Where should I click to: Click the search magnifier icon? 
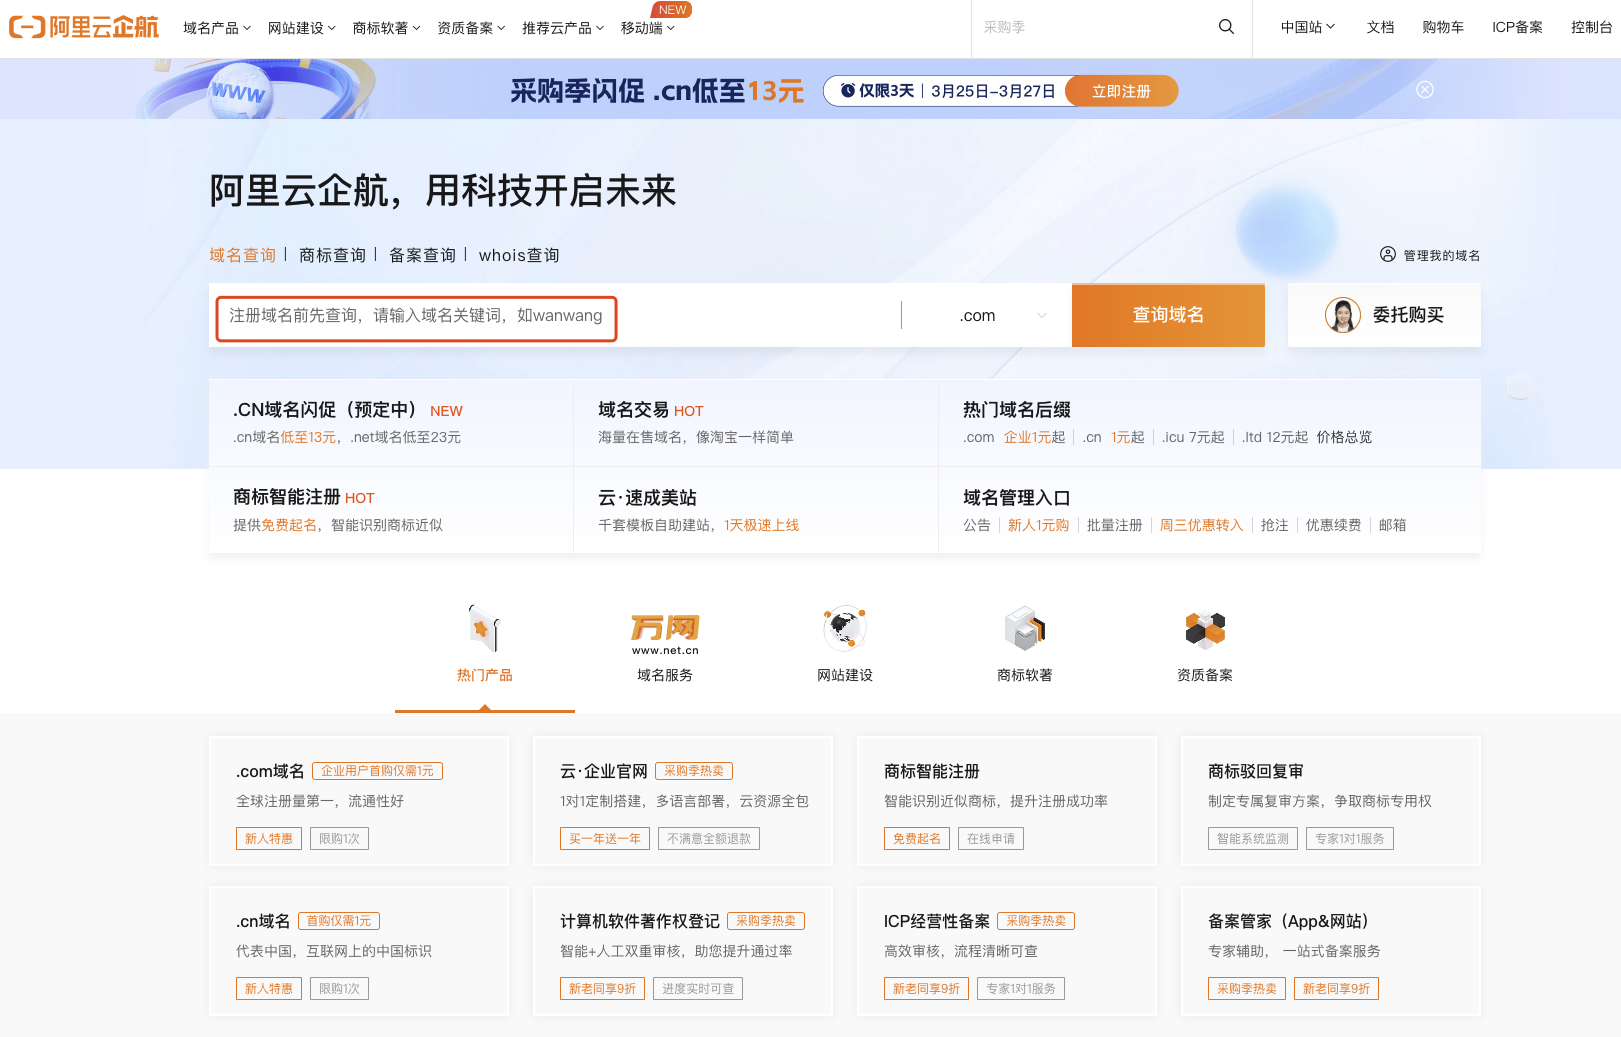coord(1226,27)
